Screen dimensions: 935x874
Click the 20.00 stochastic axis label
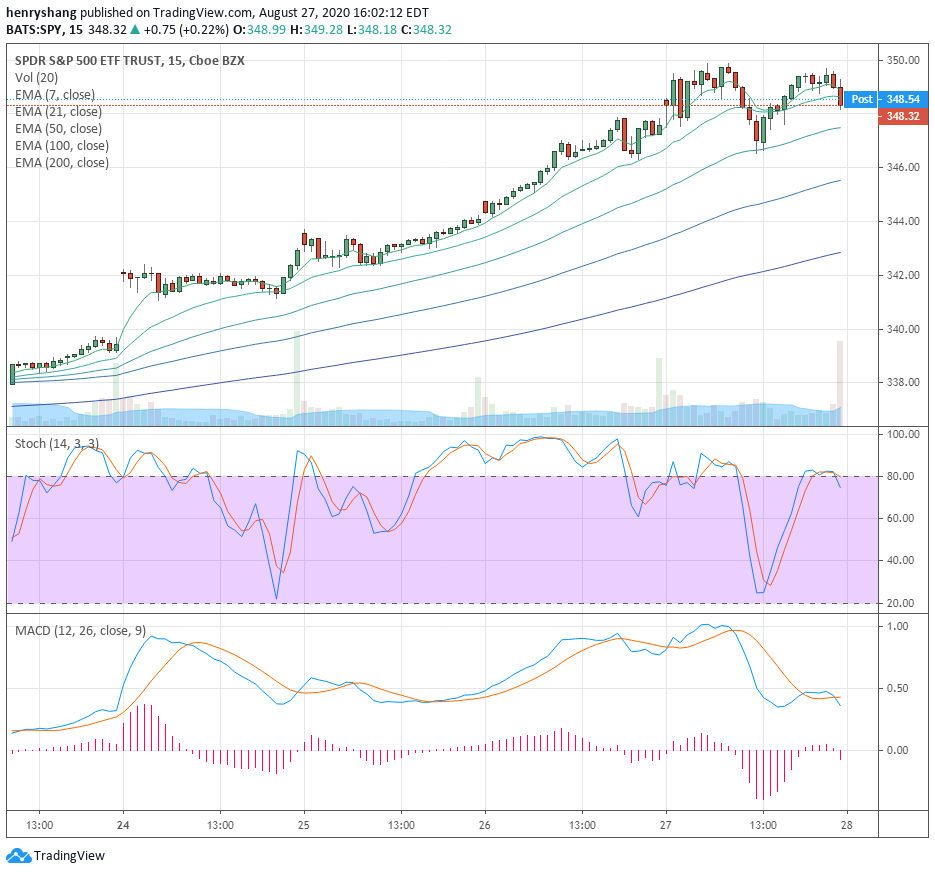tap(900, 603)
